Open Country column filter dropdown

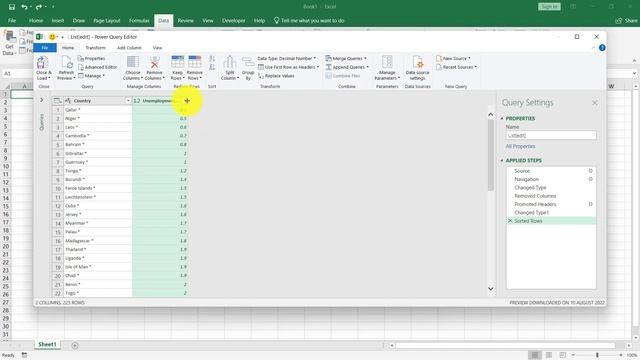pos(128,100)
